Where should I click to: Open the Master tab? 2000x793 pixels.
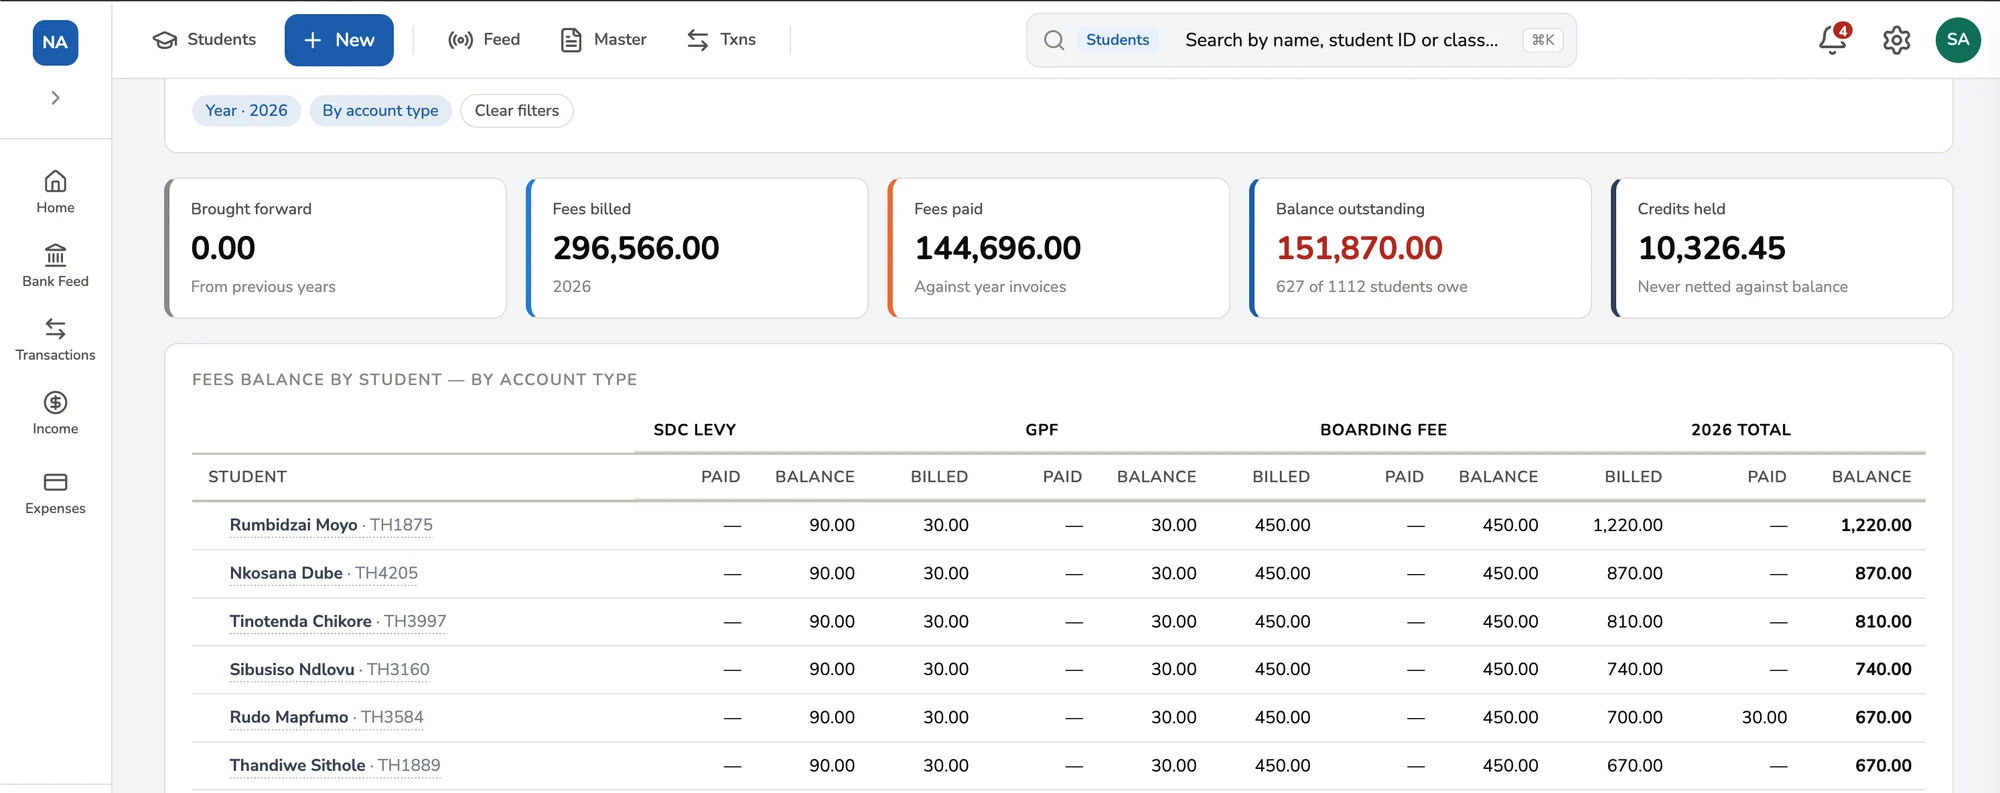click(603, 40)
